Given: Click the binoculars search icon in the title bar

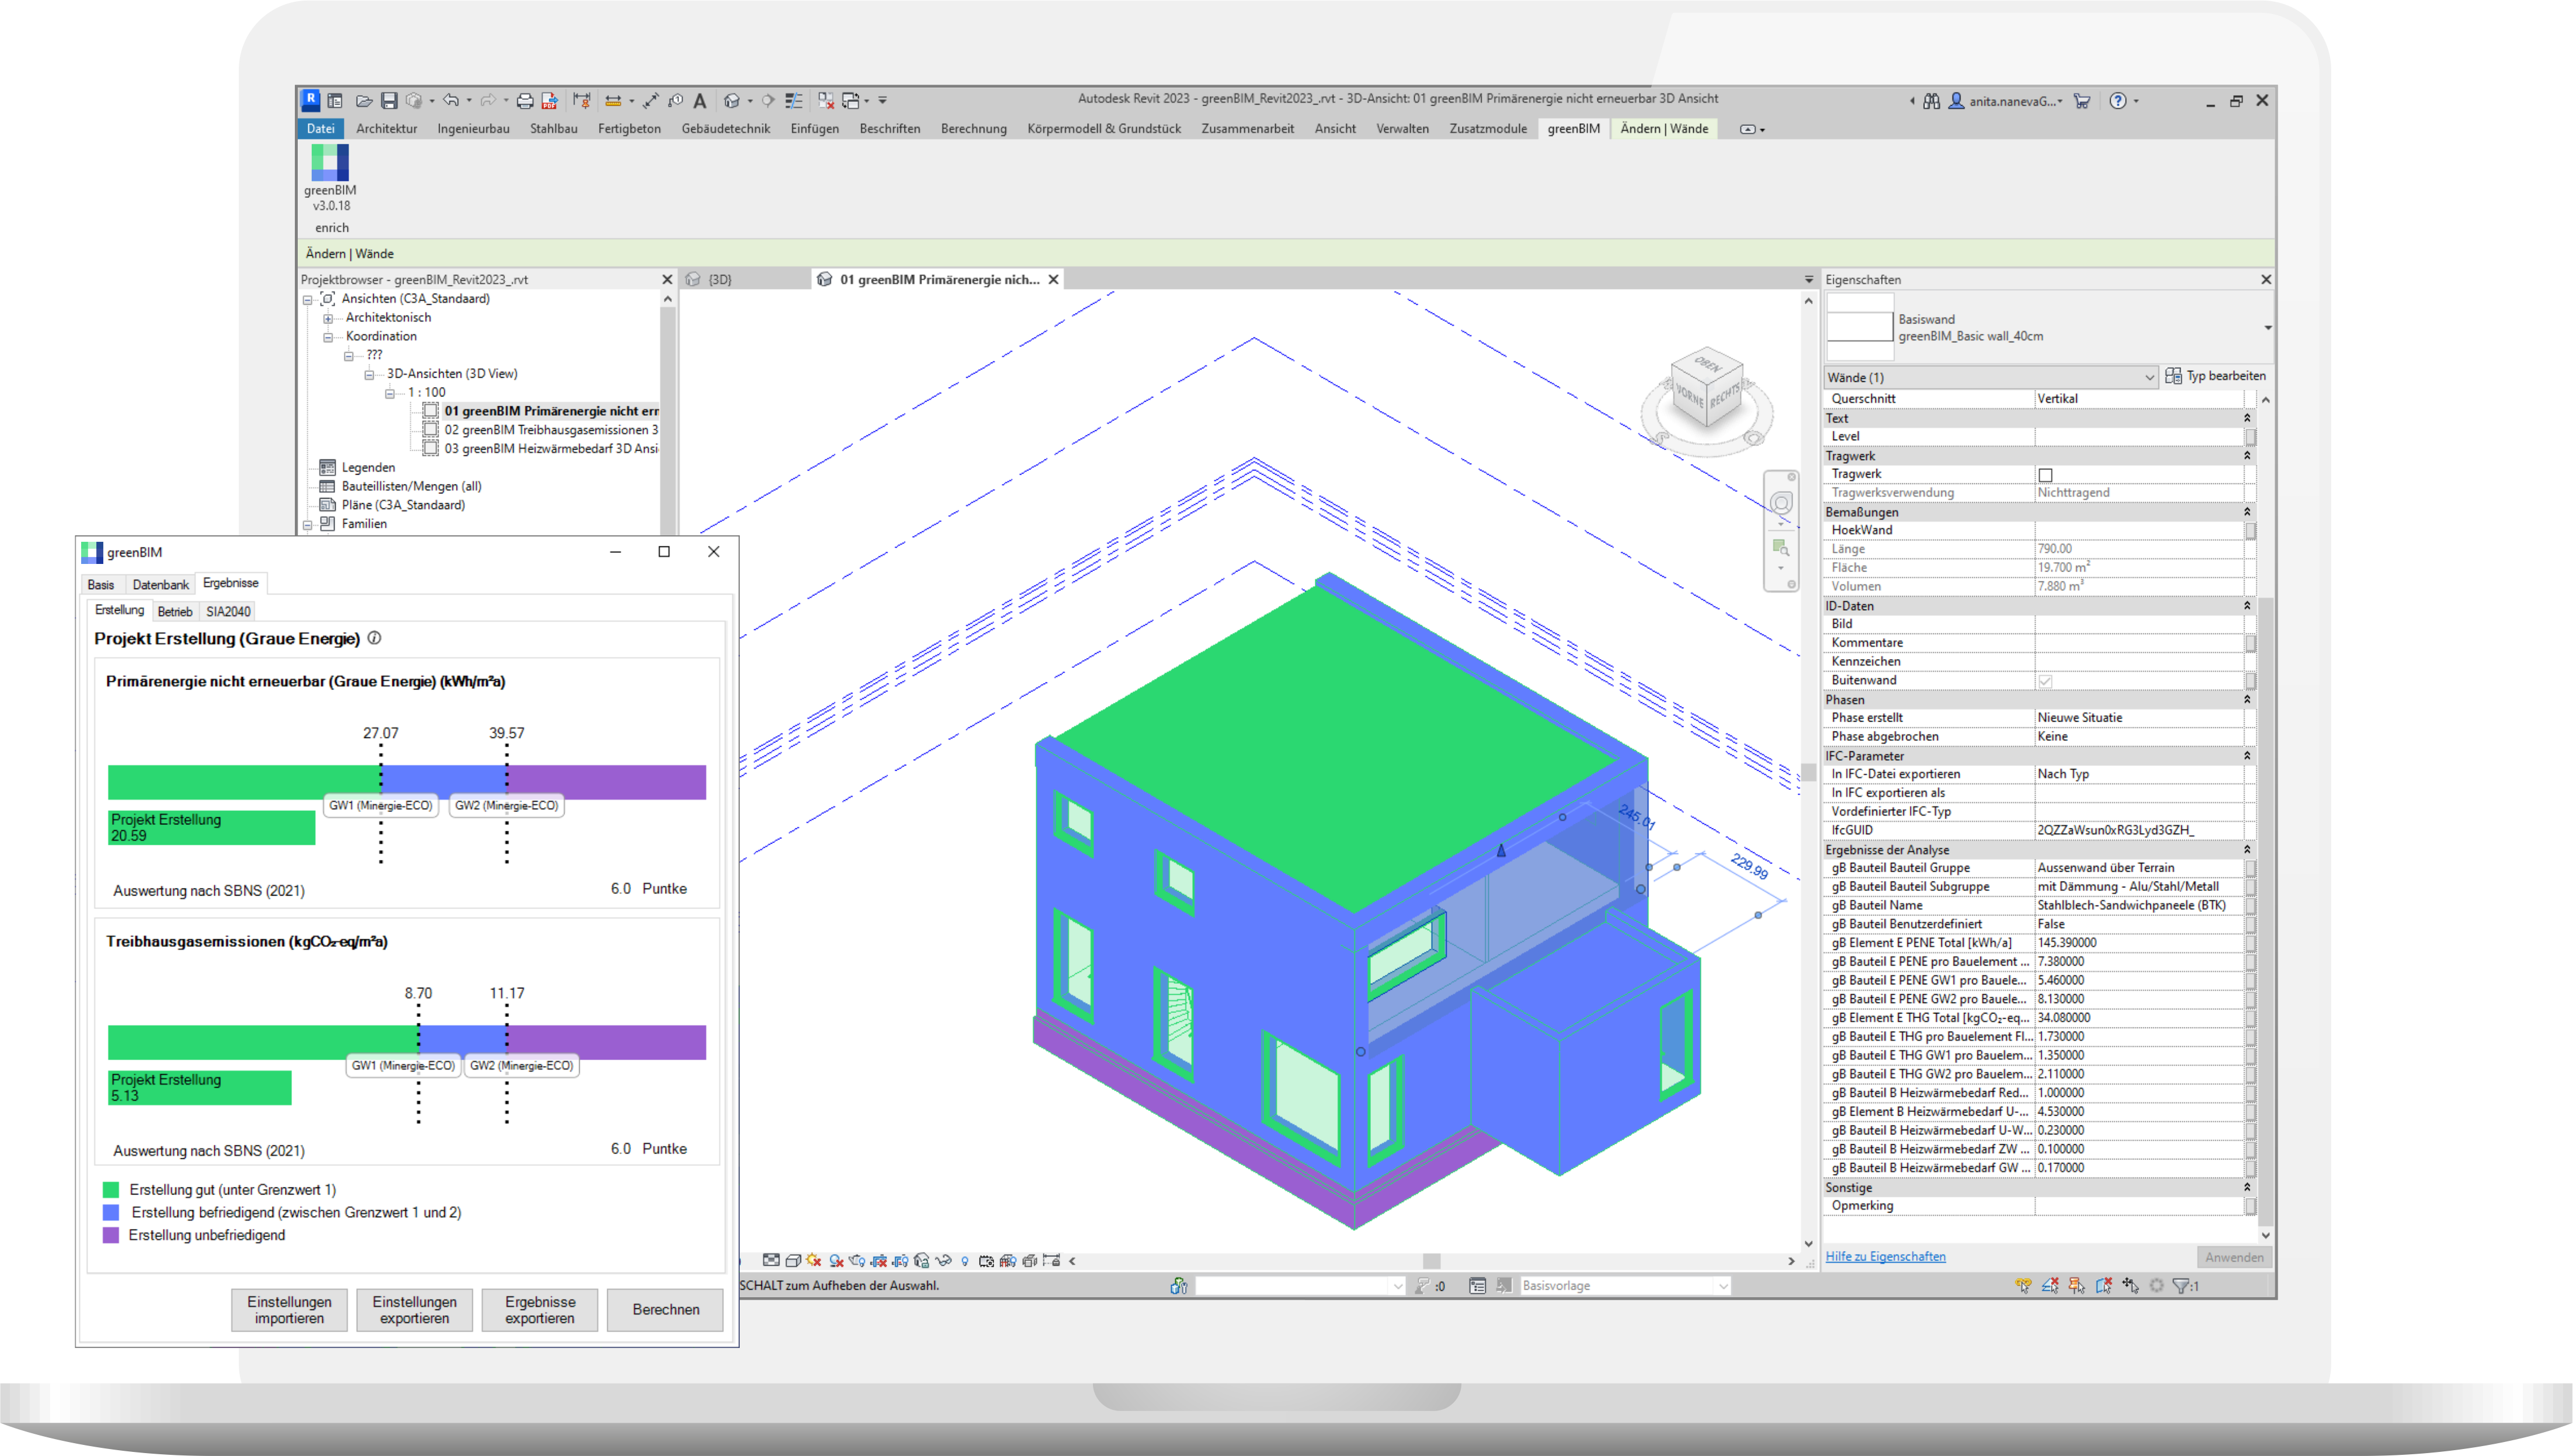Looking at the screenshot, I should pos(1932,101).
